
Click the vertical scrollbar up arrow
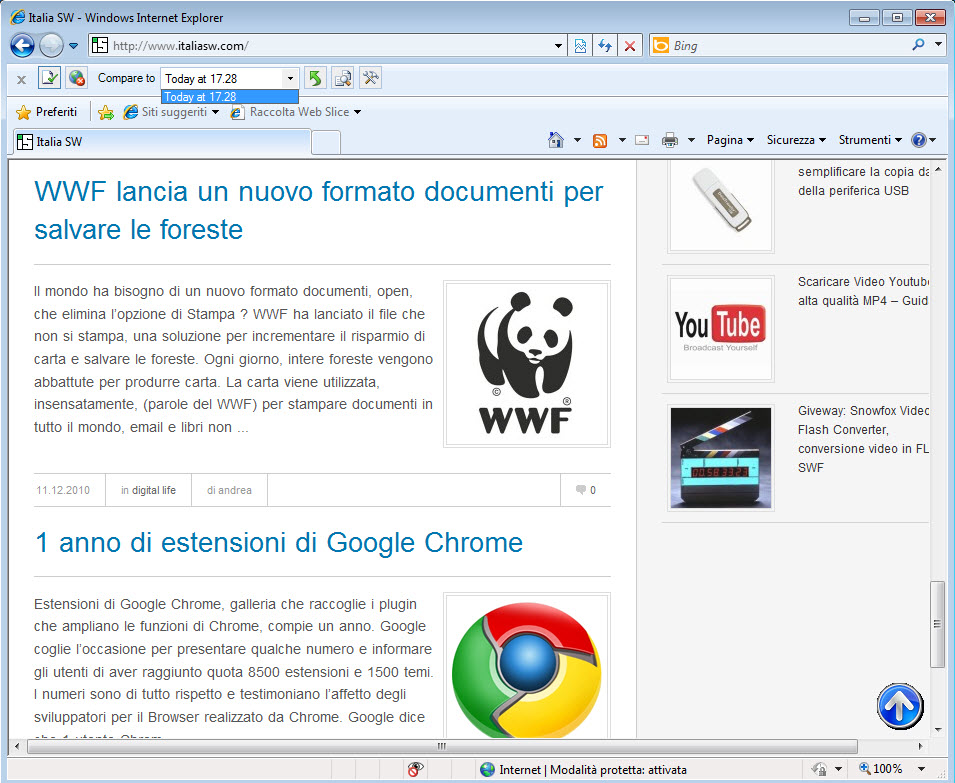pyautogui.click(x=937, y=167)
